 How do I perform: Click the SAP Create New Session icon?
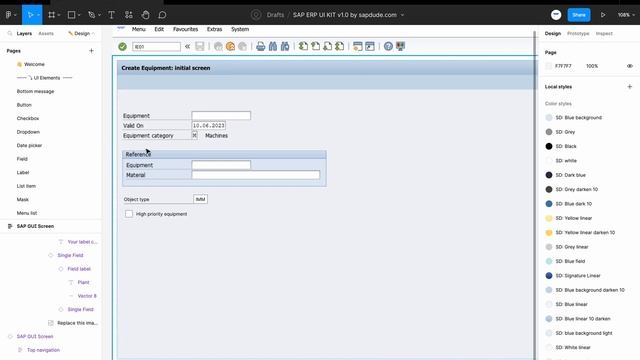tap(358, 47)
